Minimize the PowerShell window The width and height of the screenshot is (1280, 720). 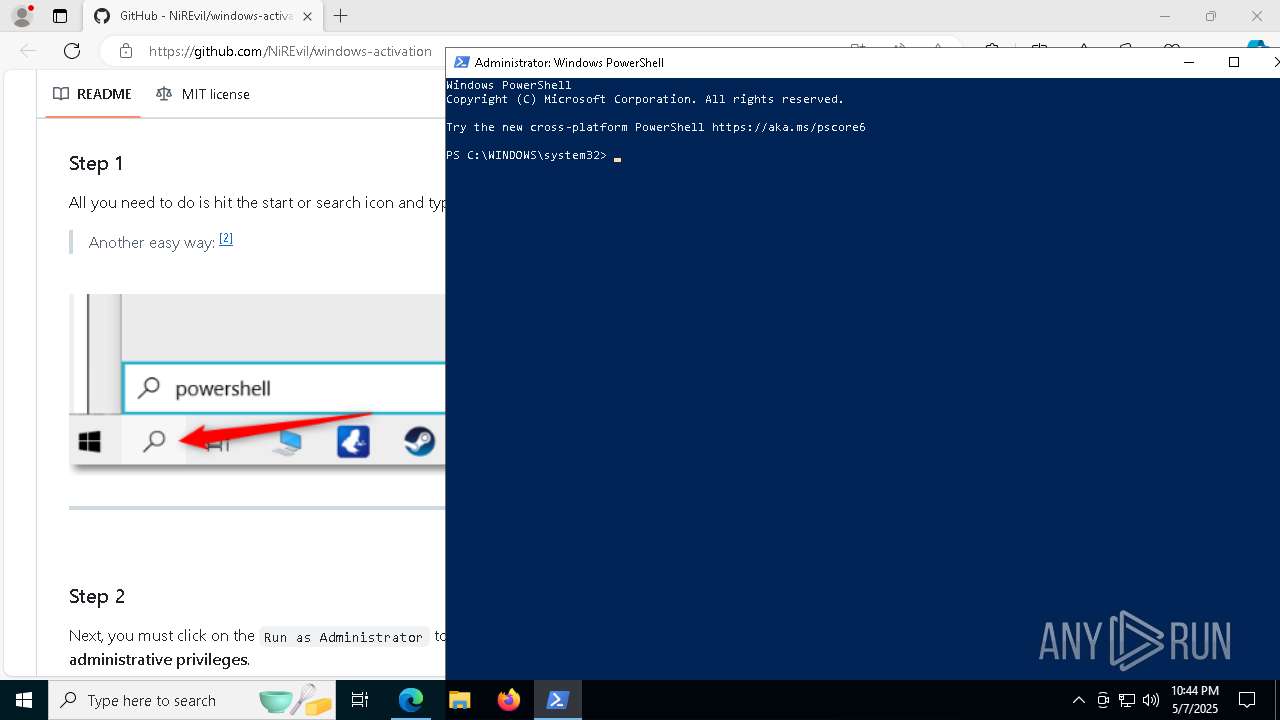pos(1189,62)
